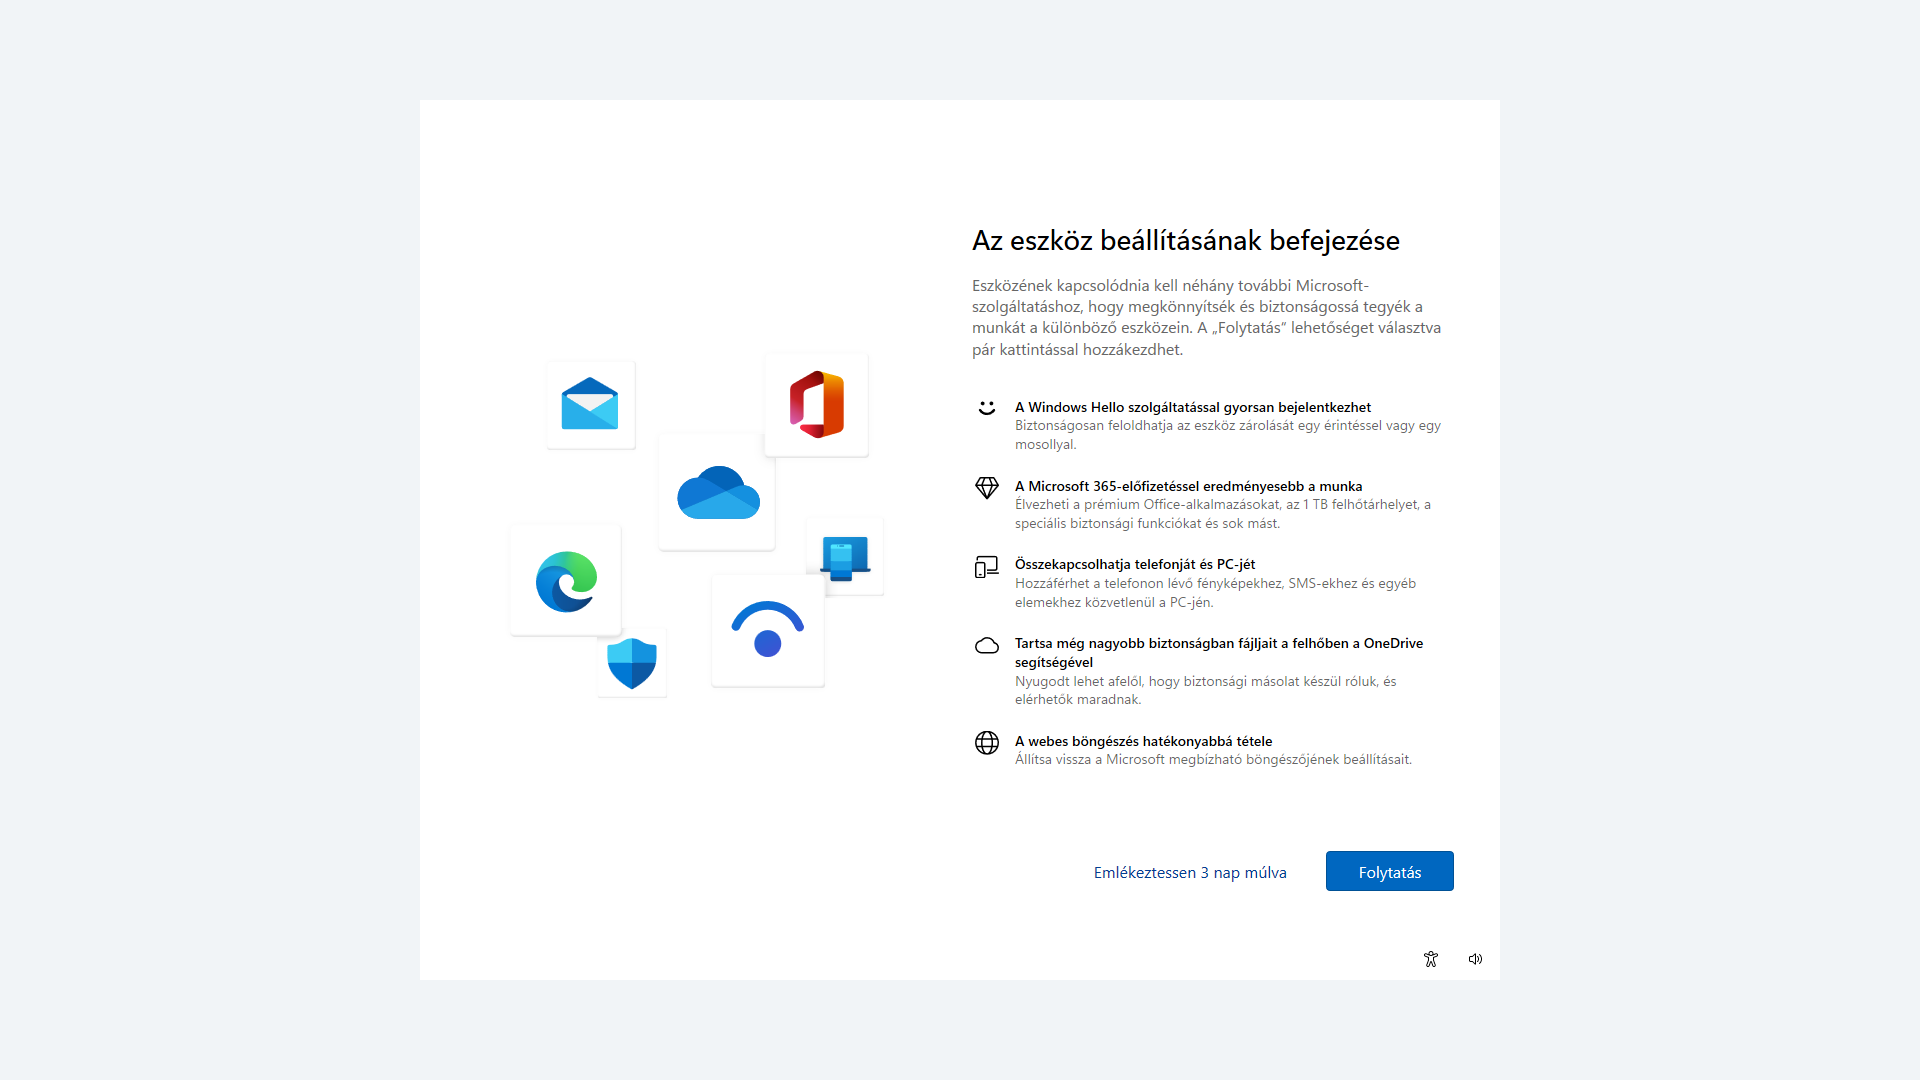Click the Folytatás button

(x=1390, y=871)
